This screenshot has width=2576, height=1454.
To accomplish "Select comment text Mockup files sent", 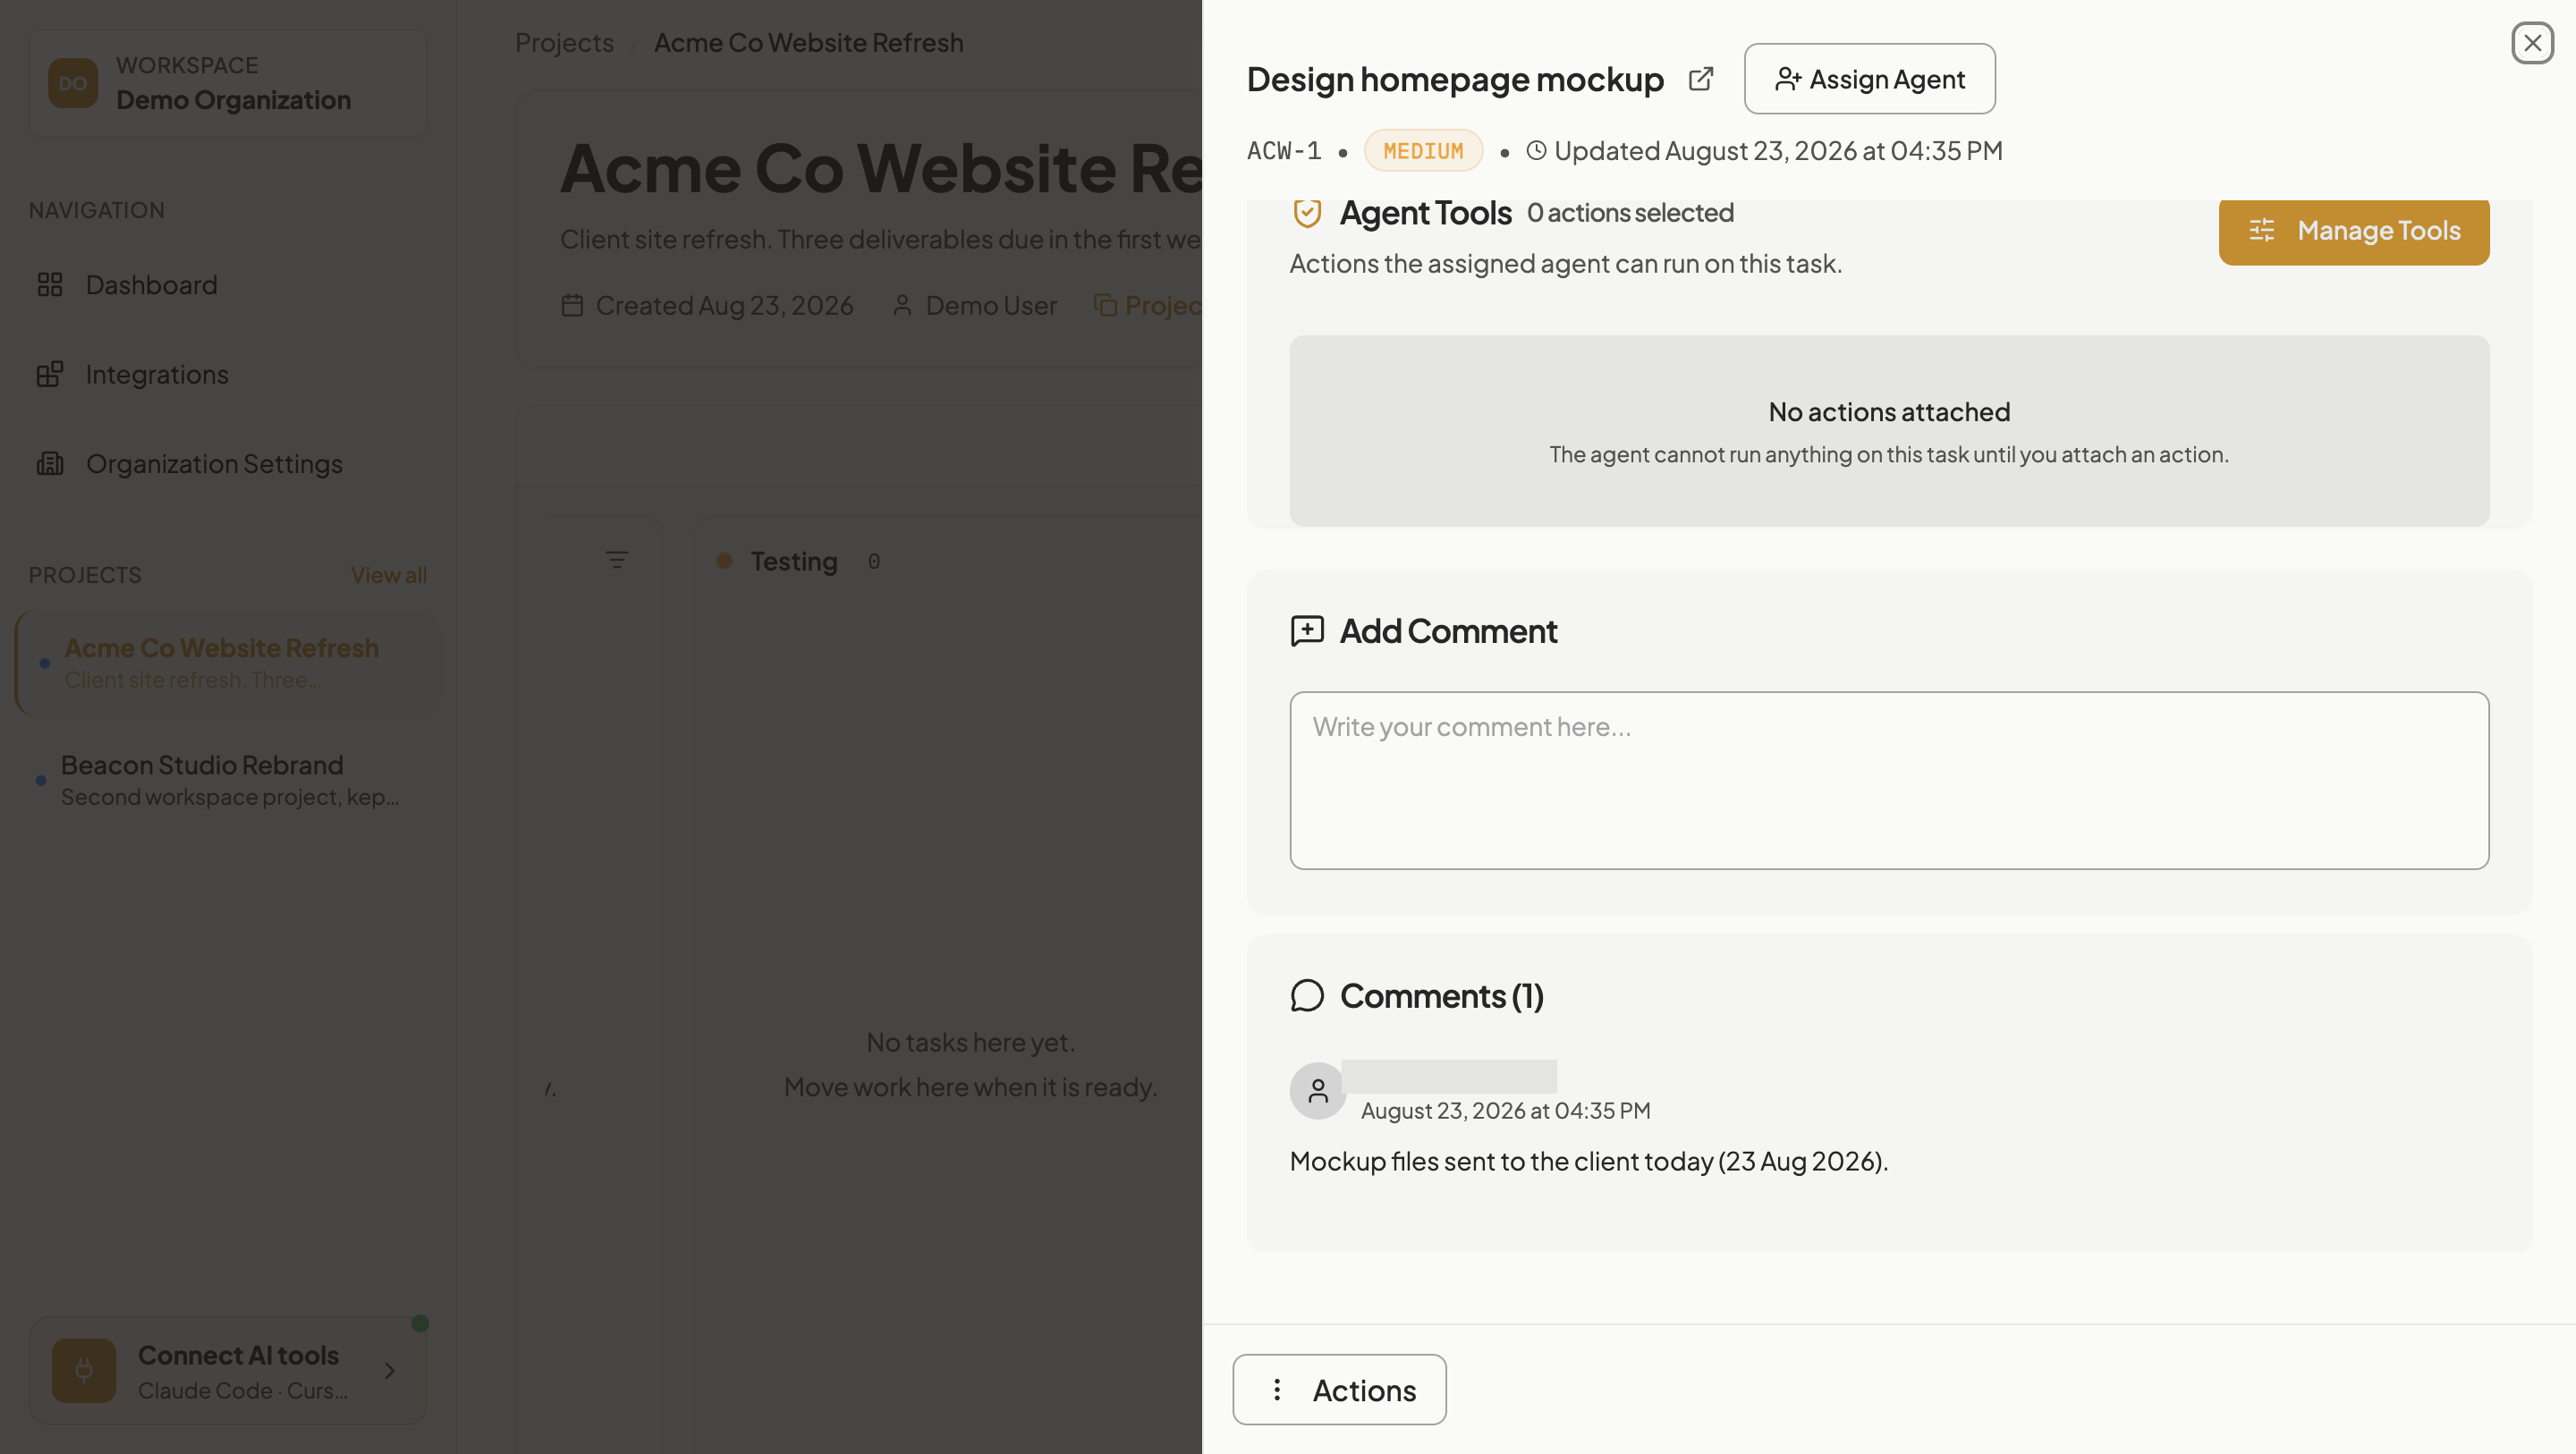I will (x=1589, y=1162).
